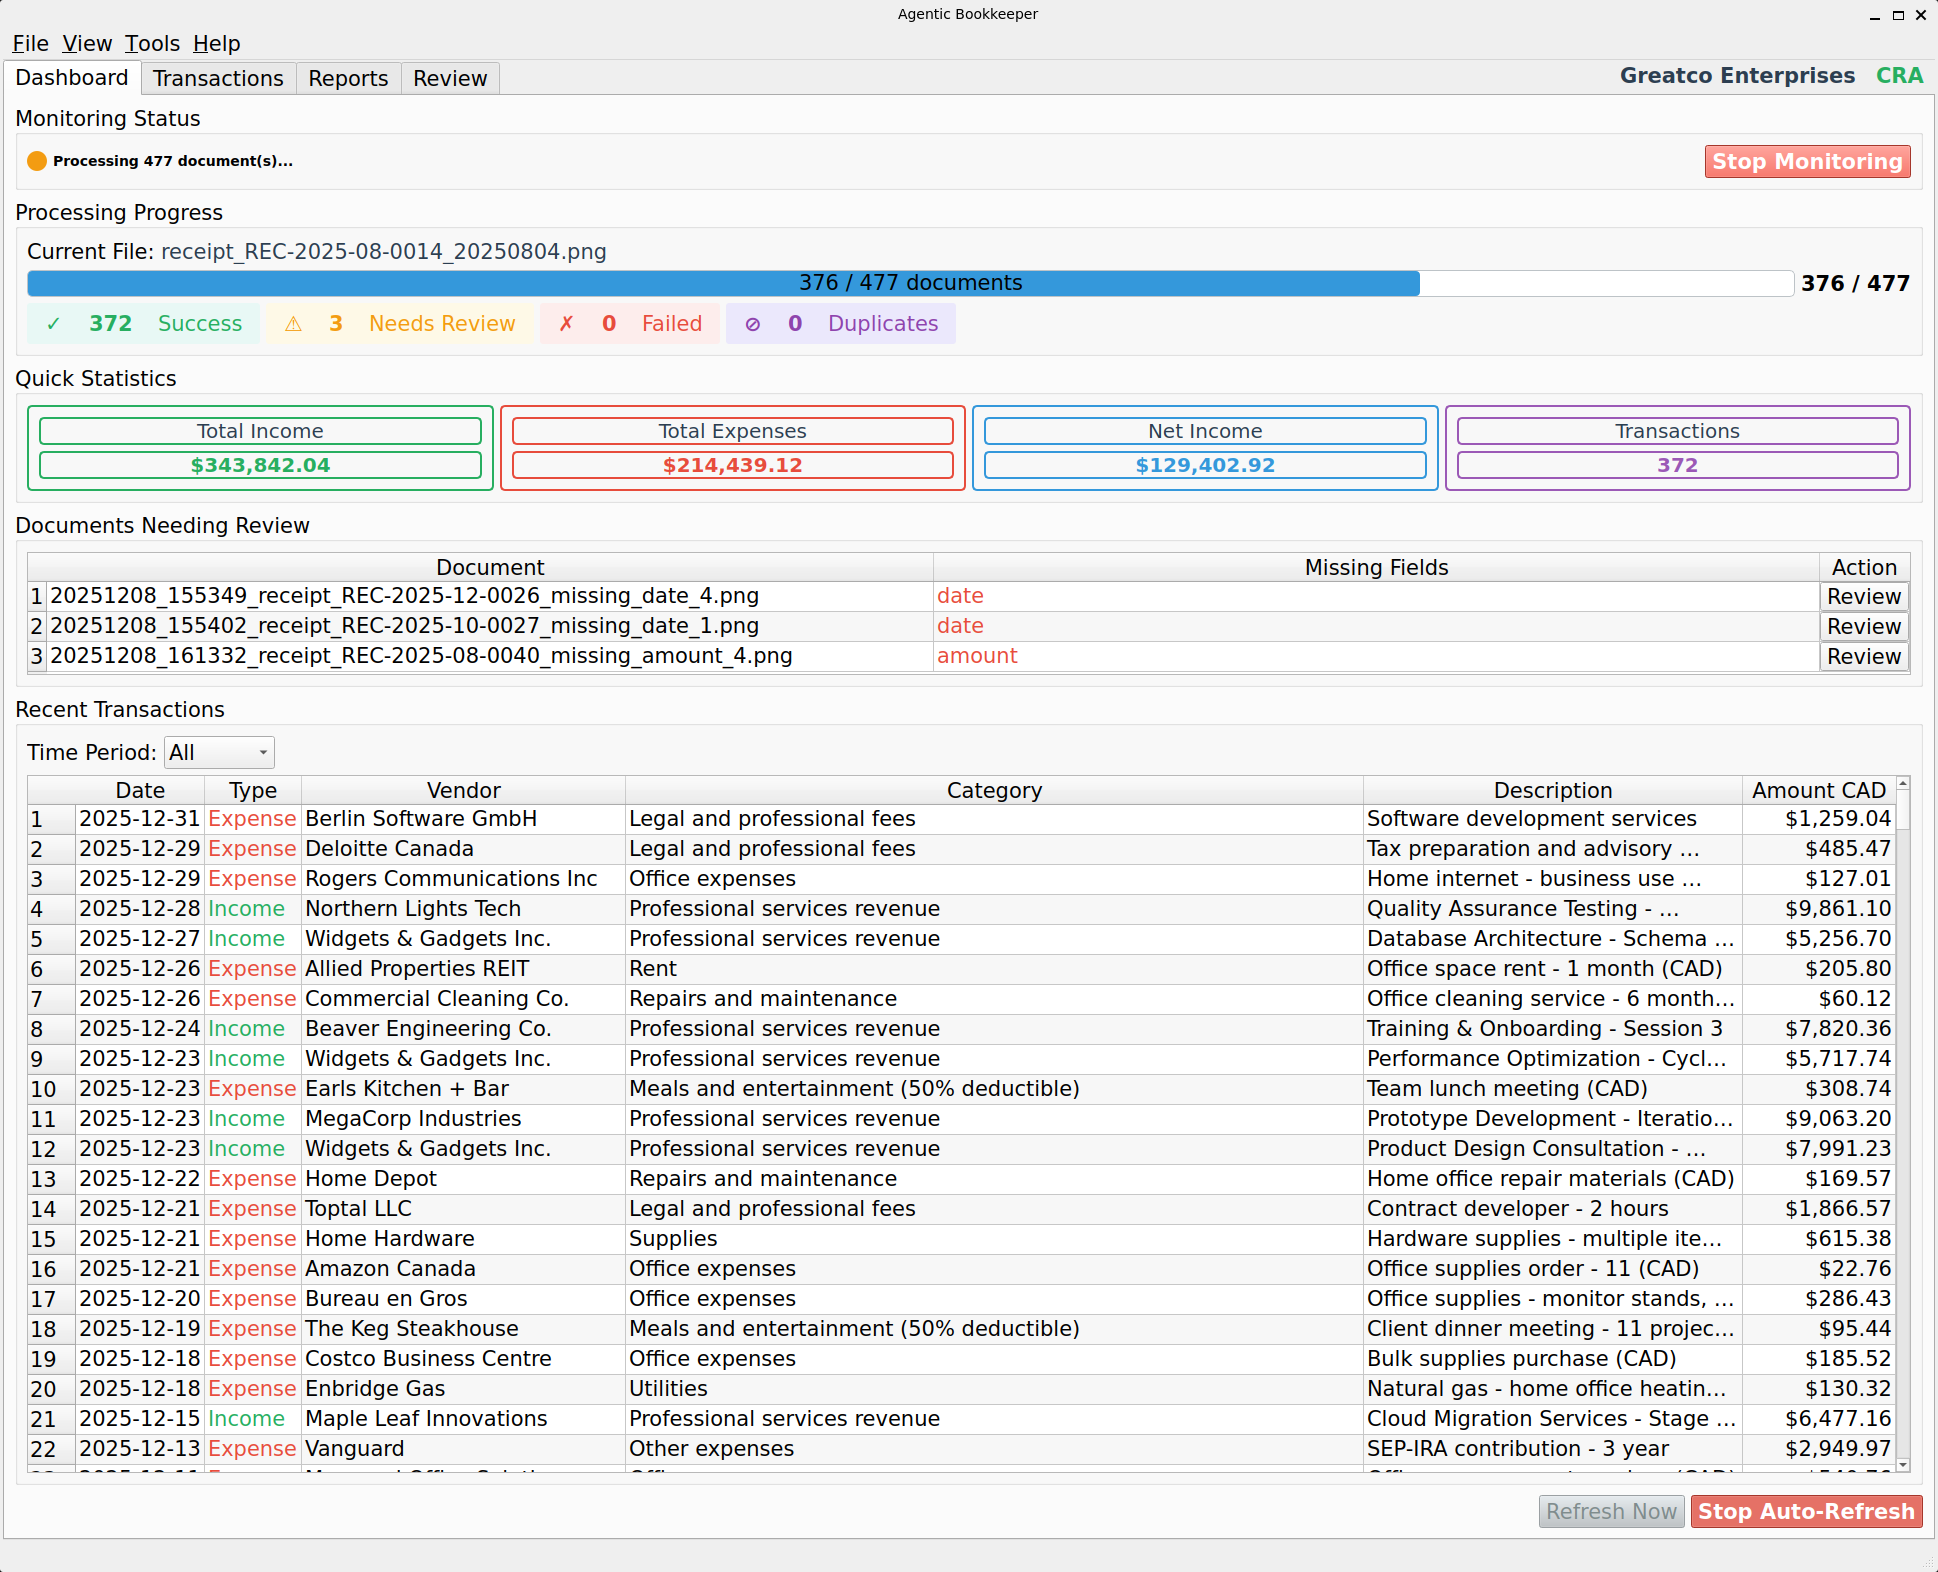Image resolution: width=1938 pixels, height=1572 pixels.
Task: Open the Tools menu
Action: pos(152,43)
